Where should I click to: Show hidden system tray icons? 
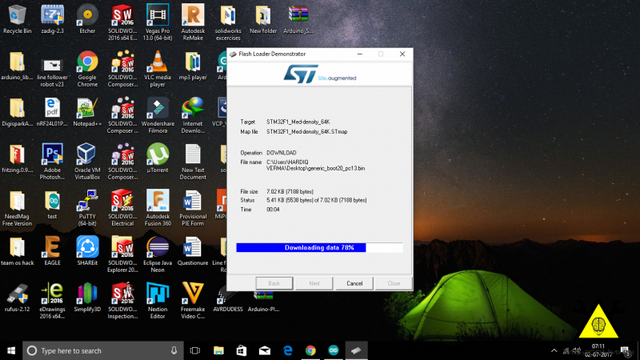554,351
